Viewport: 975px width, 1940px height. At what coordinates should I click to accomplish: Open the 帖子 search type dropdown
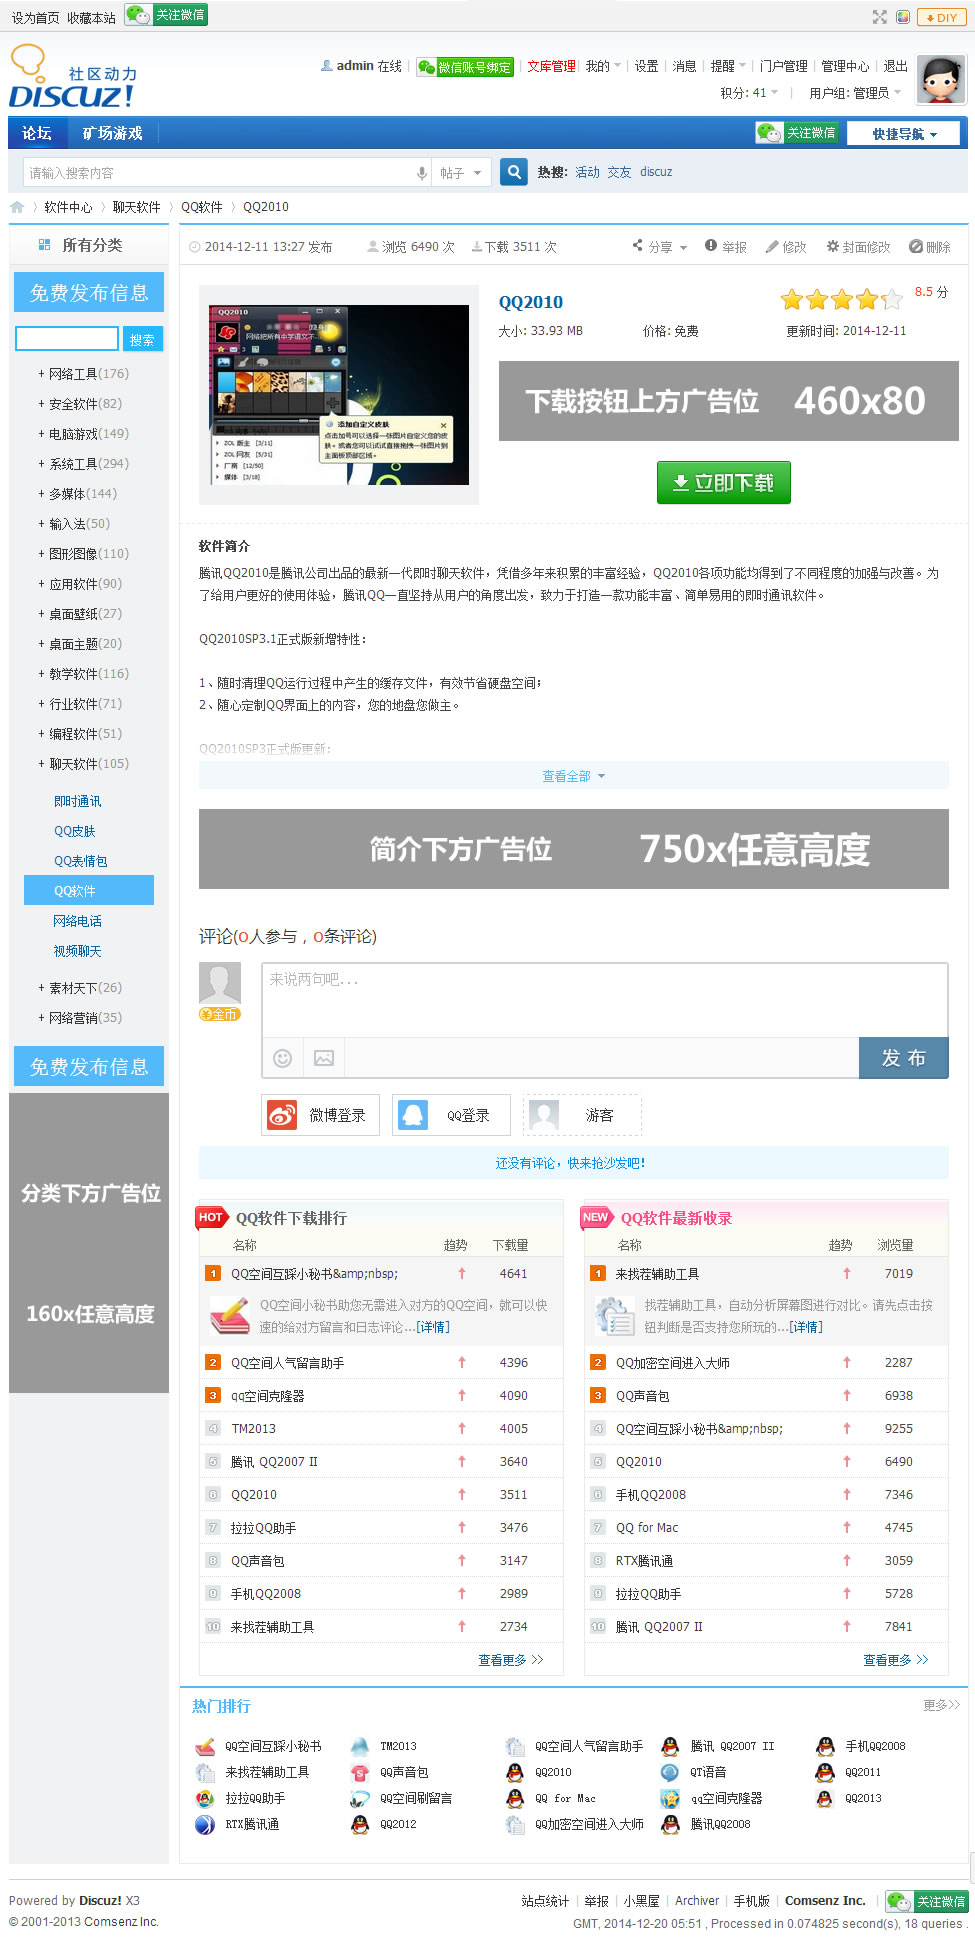(461, 173)
